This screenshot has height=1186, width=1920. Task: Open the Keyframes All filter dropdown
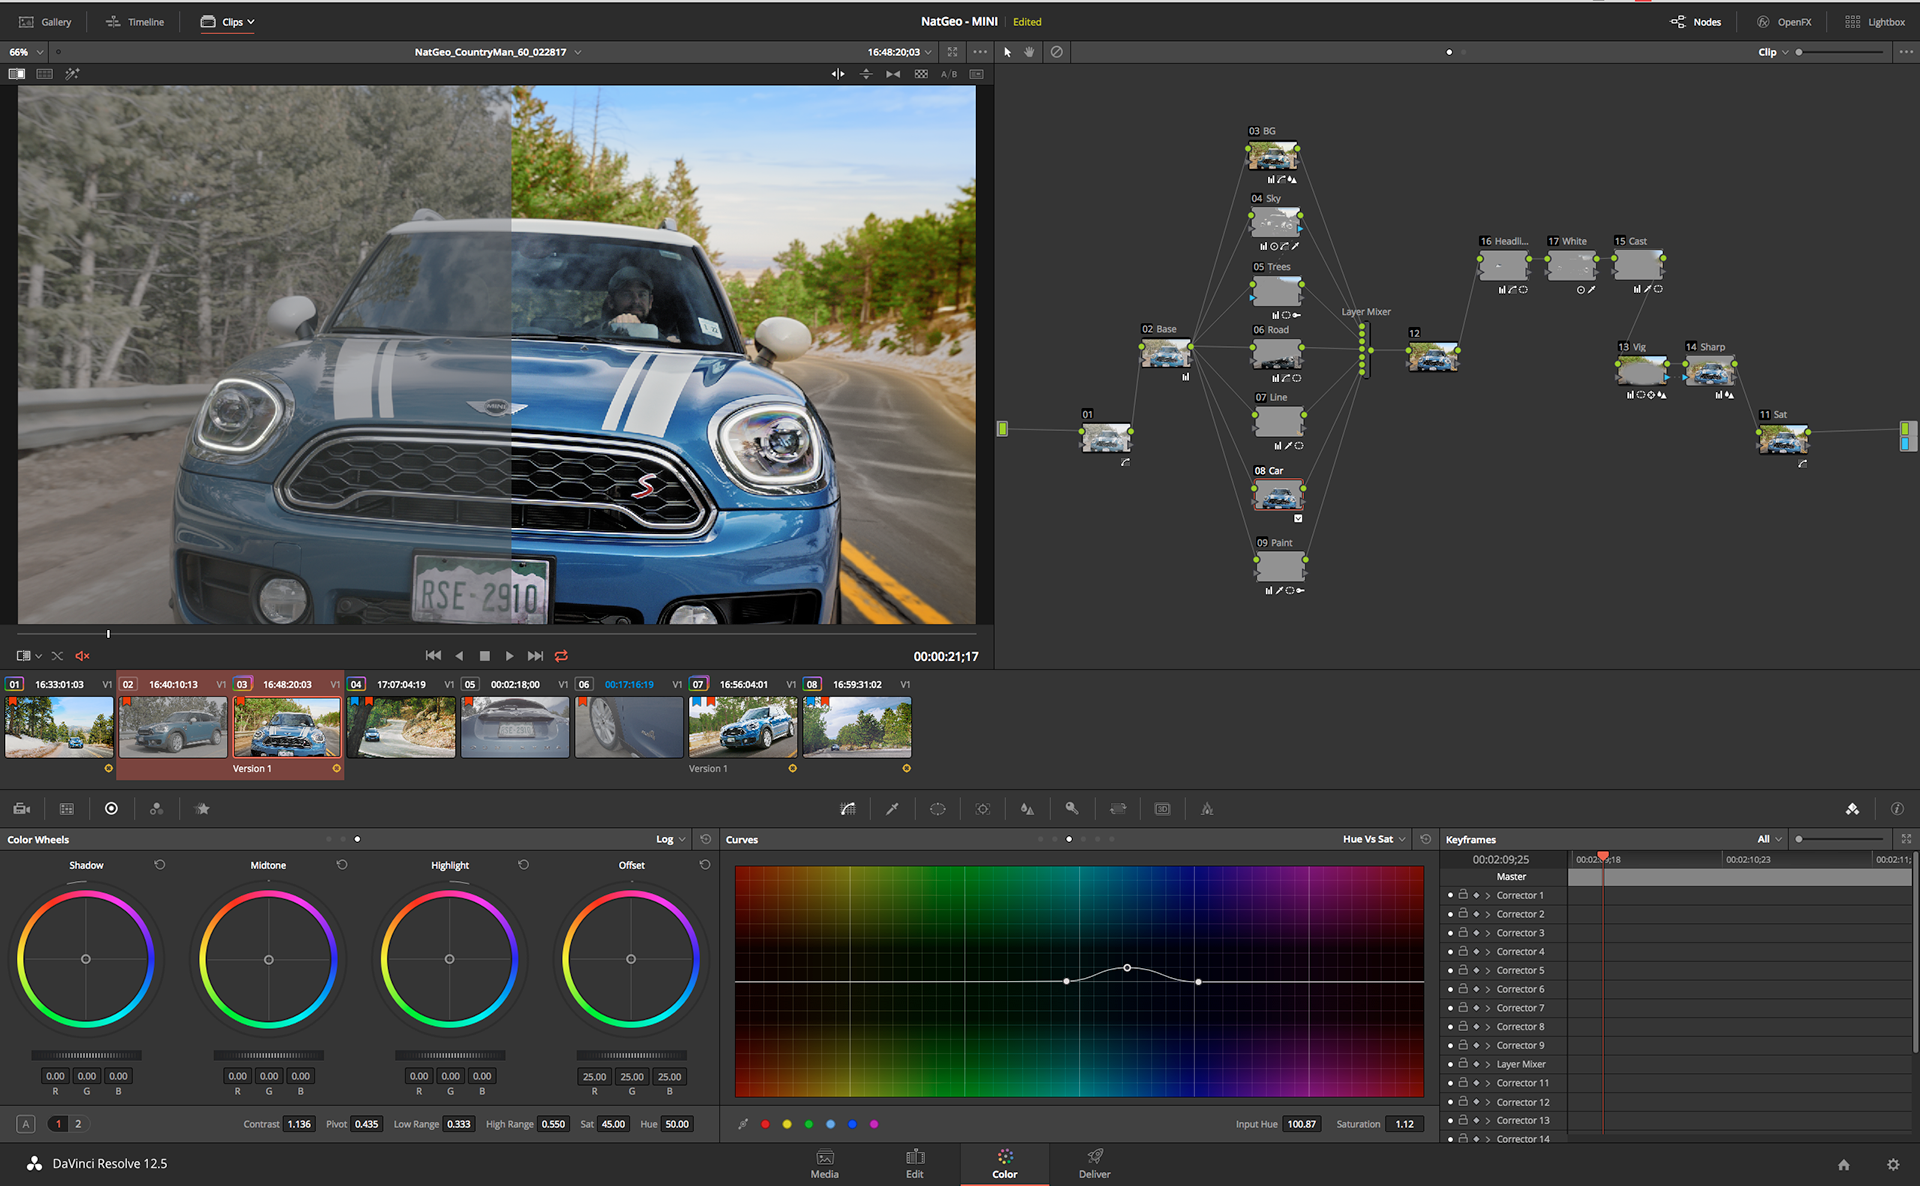(1770, 840)
